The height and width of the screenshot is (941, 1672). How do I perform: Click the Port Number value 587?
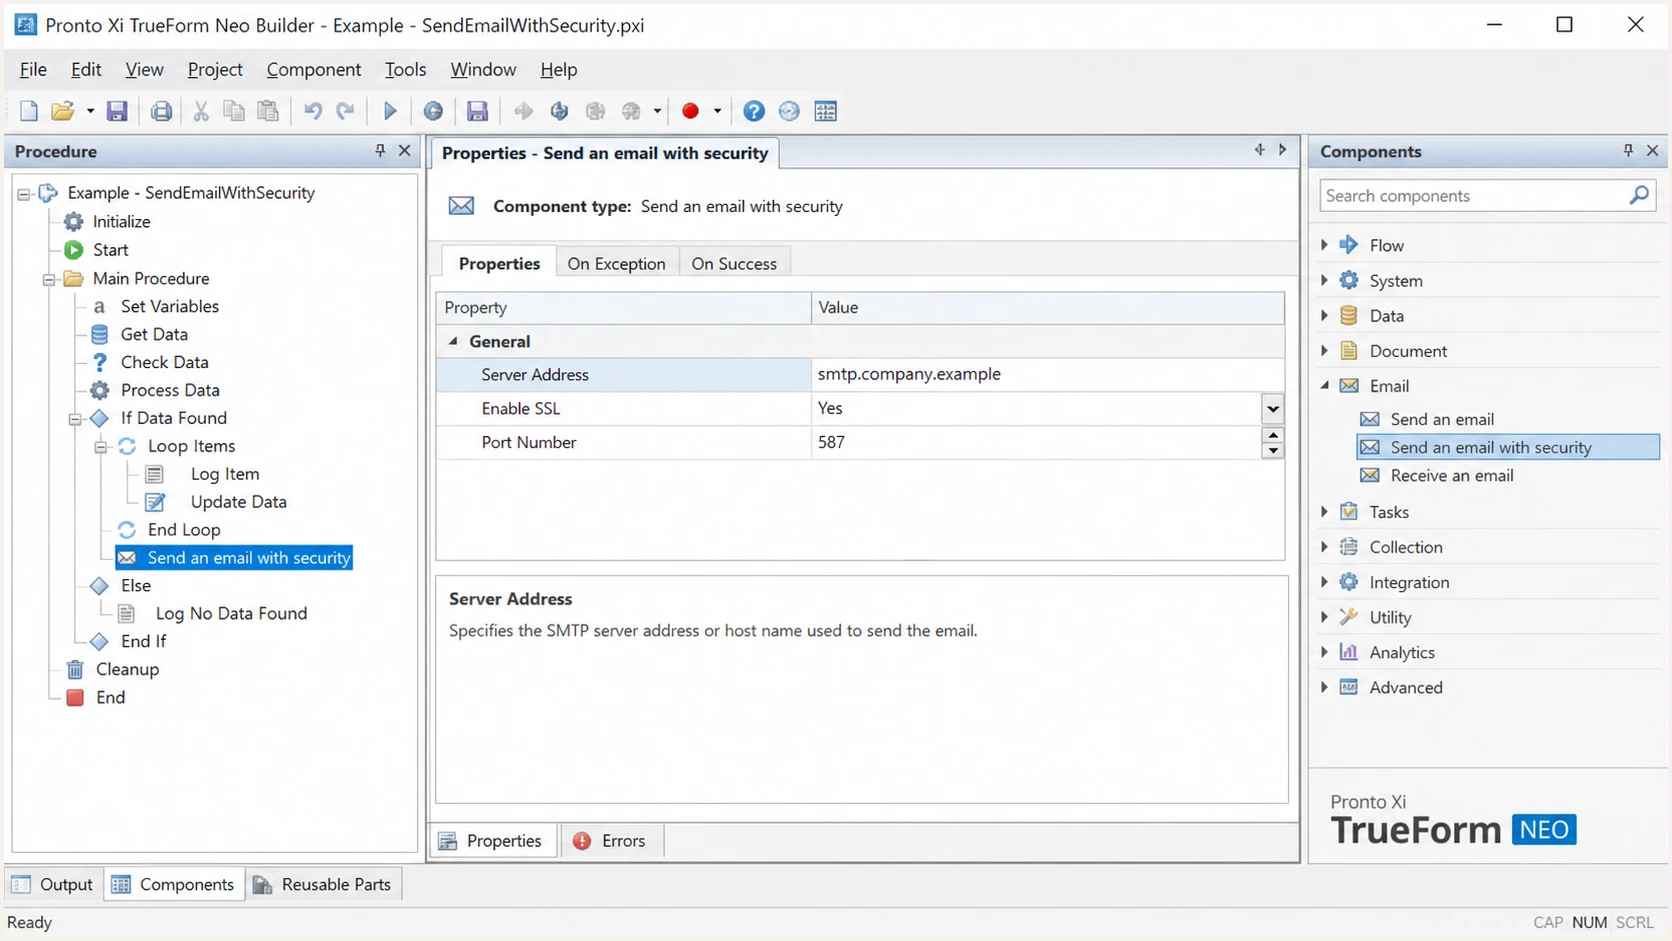click(x=831, y=442)
